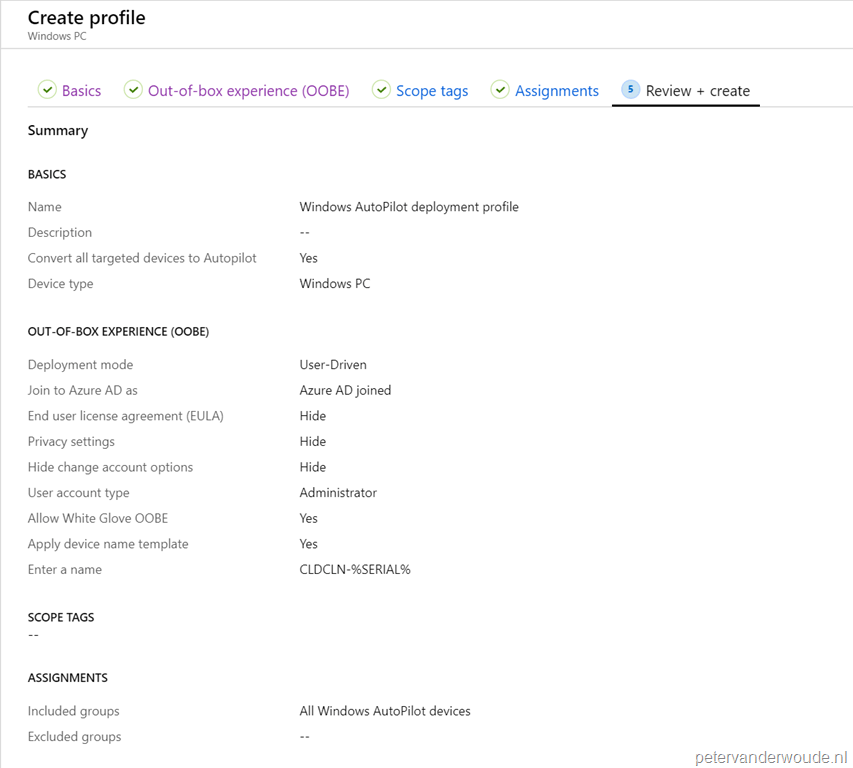Select the checkmark icon next to Scope tags
This screenshot has height=768, width=853.
(x=381, y=89)
